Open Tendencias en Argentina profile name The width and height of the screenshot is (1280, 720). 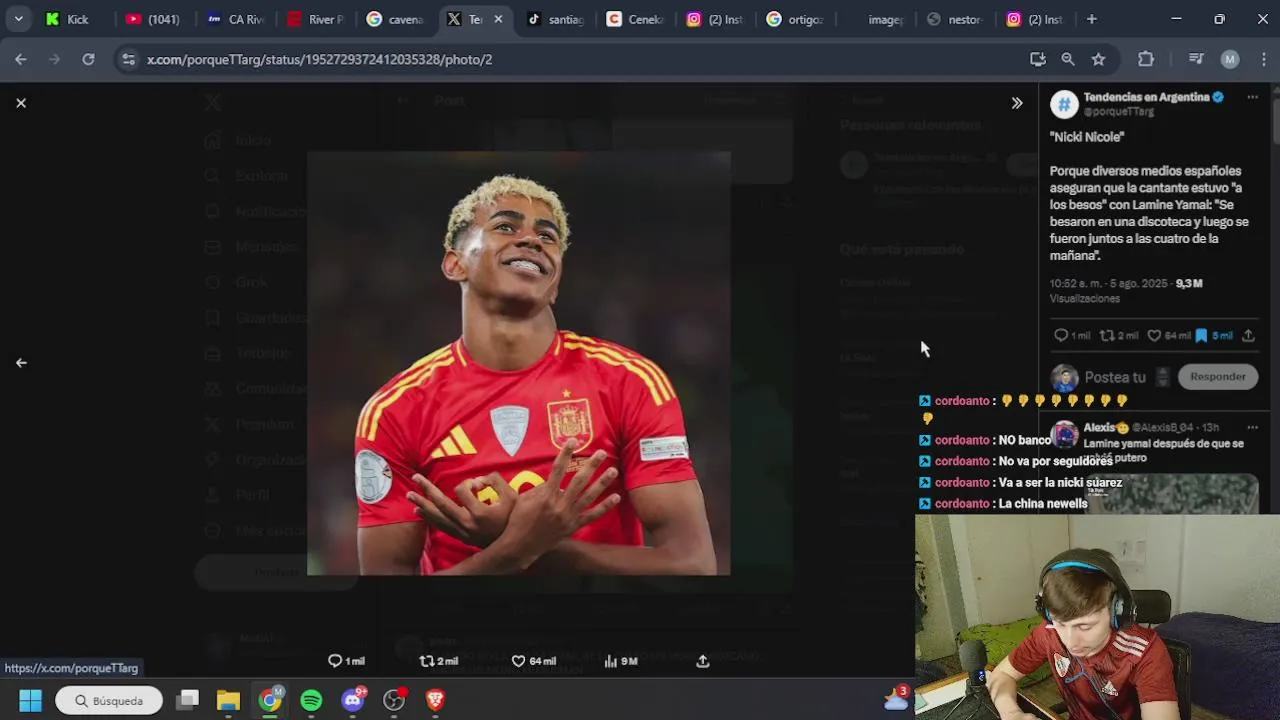coord(1146,97)
